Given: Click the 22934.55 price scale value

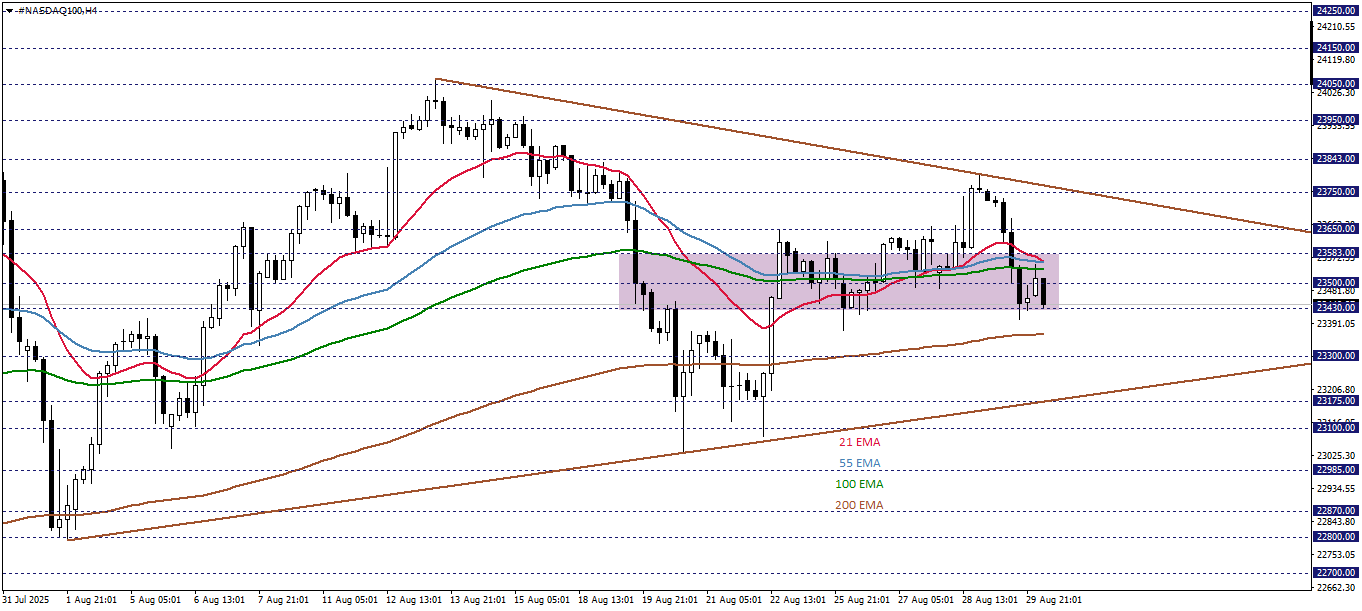Looking at the screenshot, I should (1337, 488).
